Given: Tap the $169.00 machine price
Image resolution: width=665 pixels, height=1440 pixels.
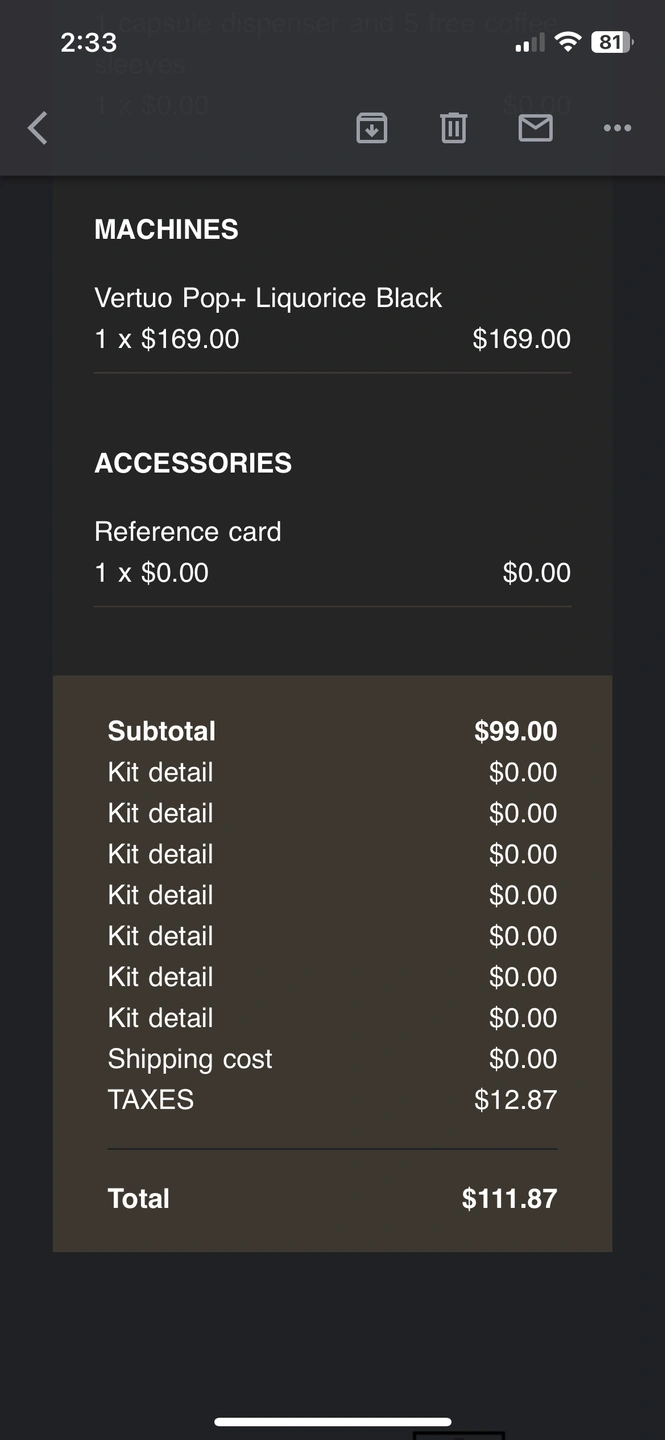Looking at the screenshot, I should coord(521,339).
